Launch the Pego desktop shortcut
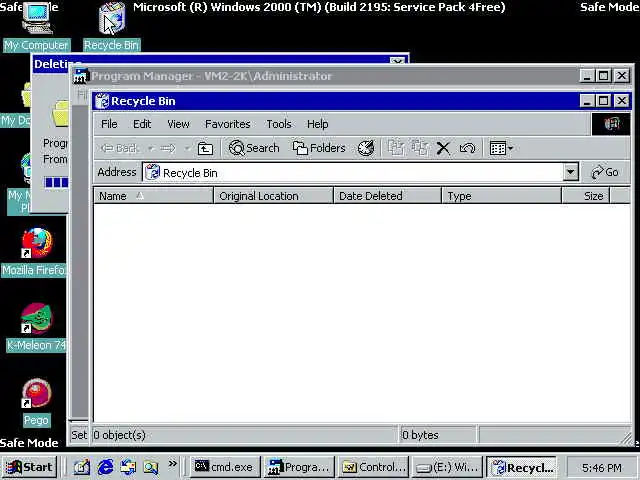 click(x=36, y=403)
